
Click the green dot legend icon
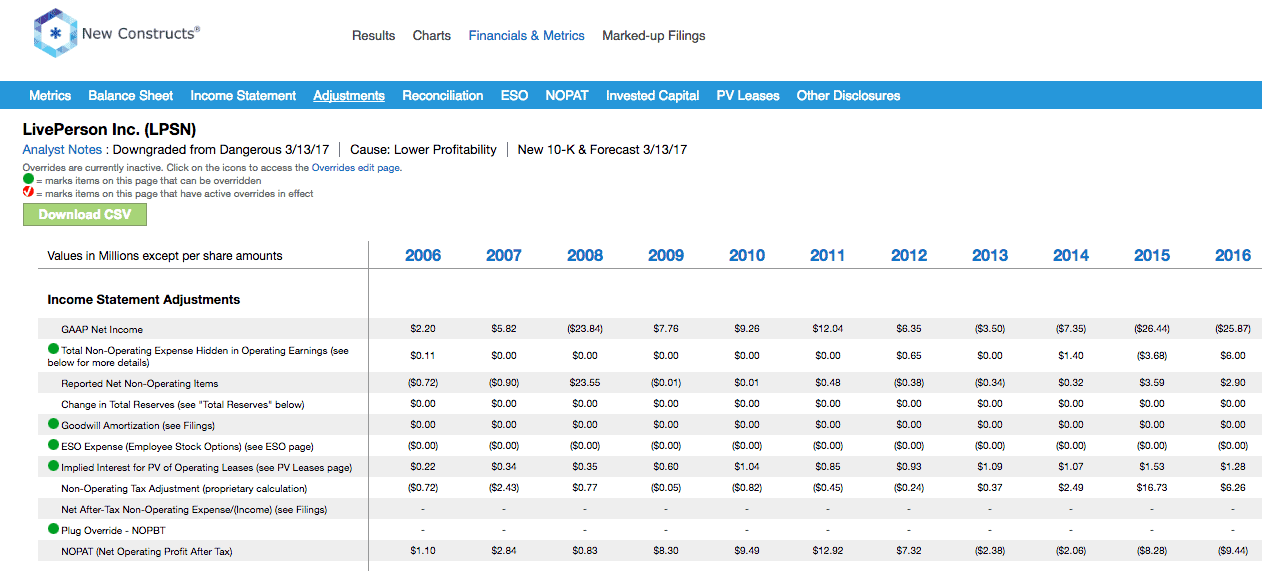coord(28,180)
